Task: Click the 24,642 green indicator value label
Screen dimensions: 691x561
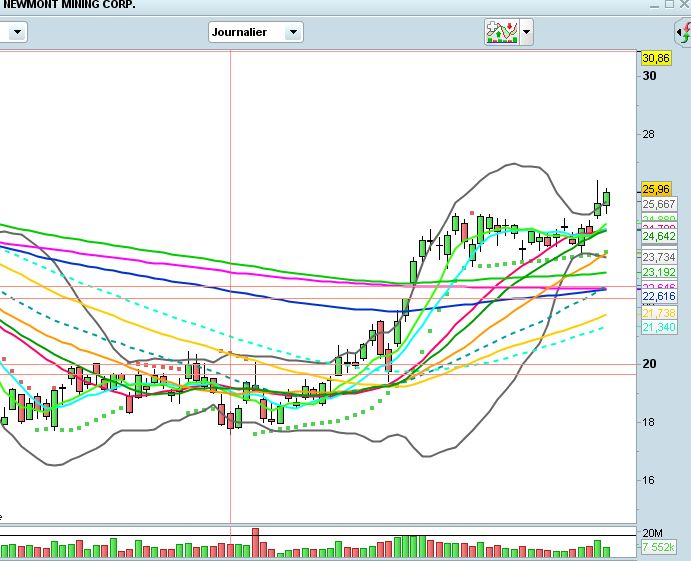Action: coord(659,237)
